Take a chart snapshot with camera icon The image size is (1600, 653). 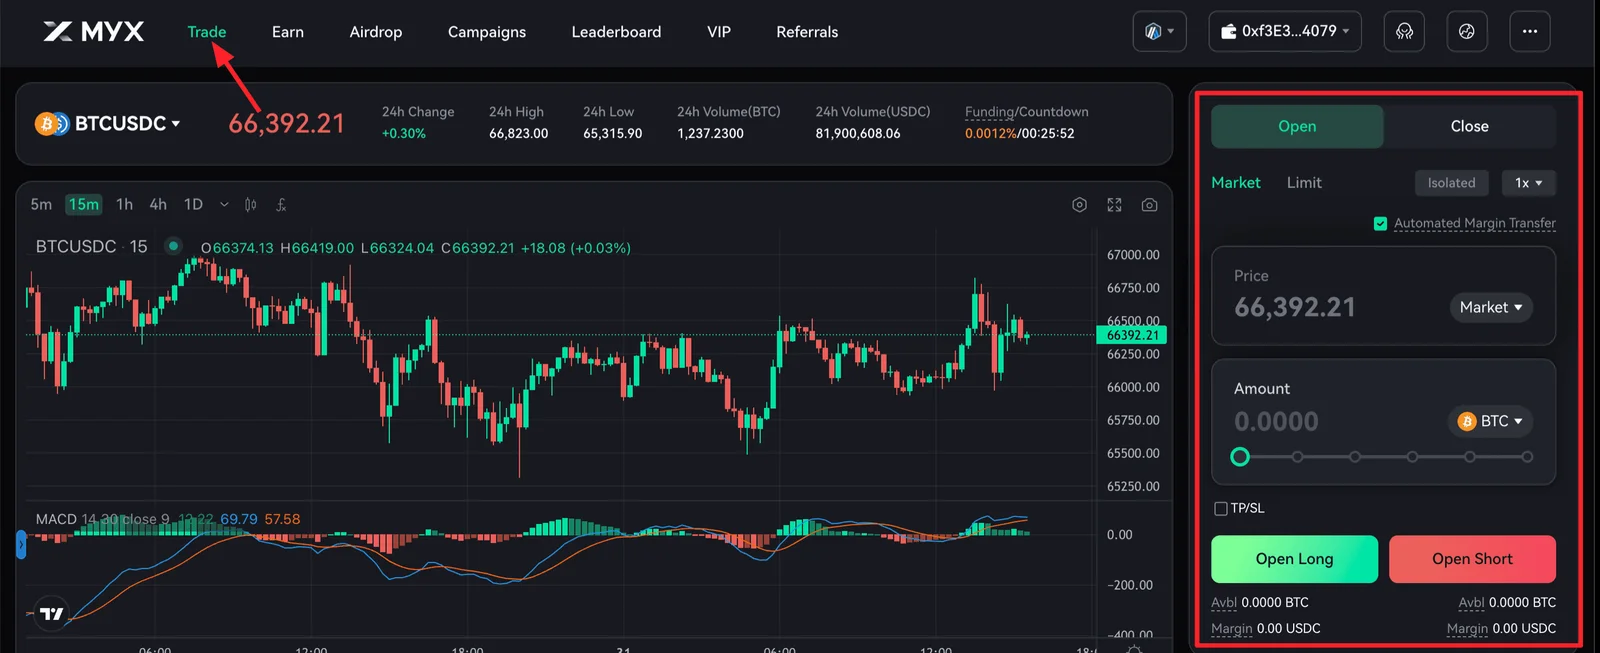coord(1150,205)
